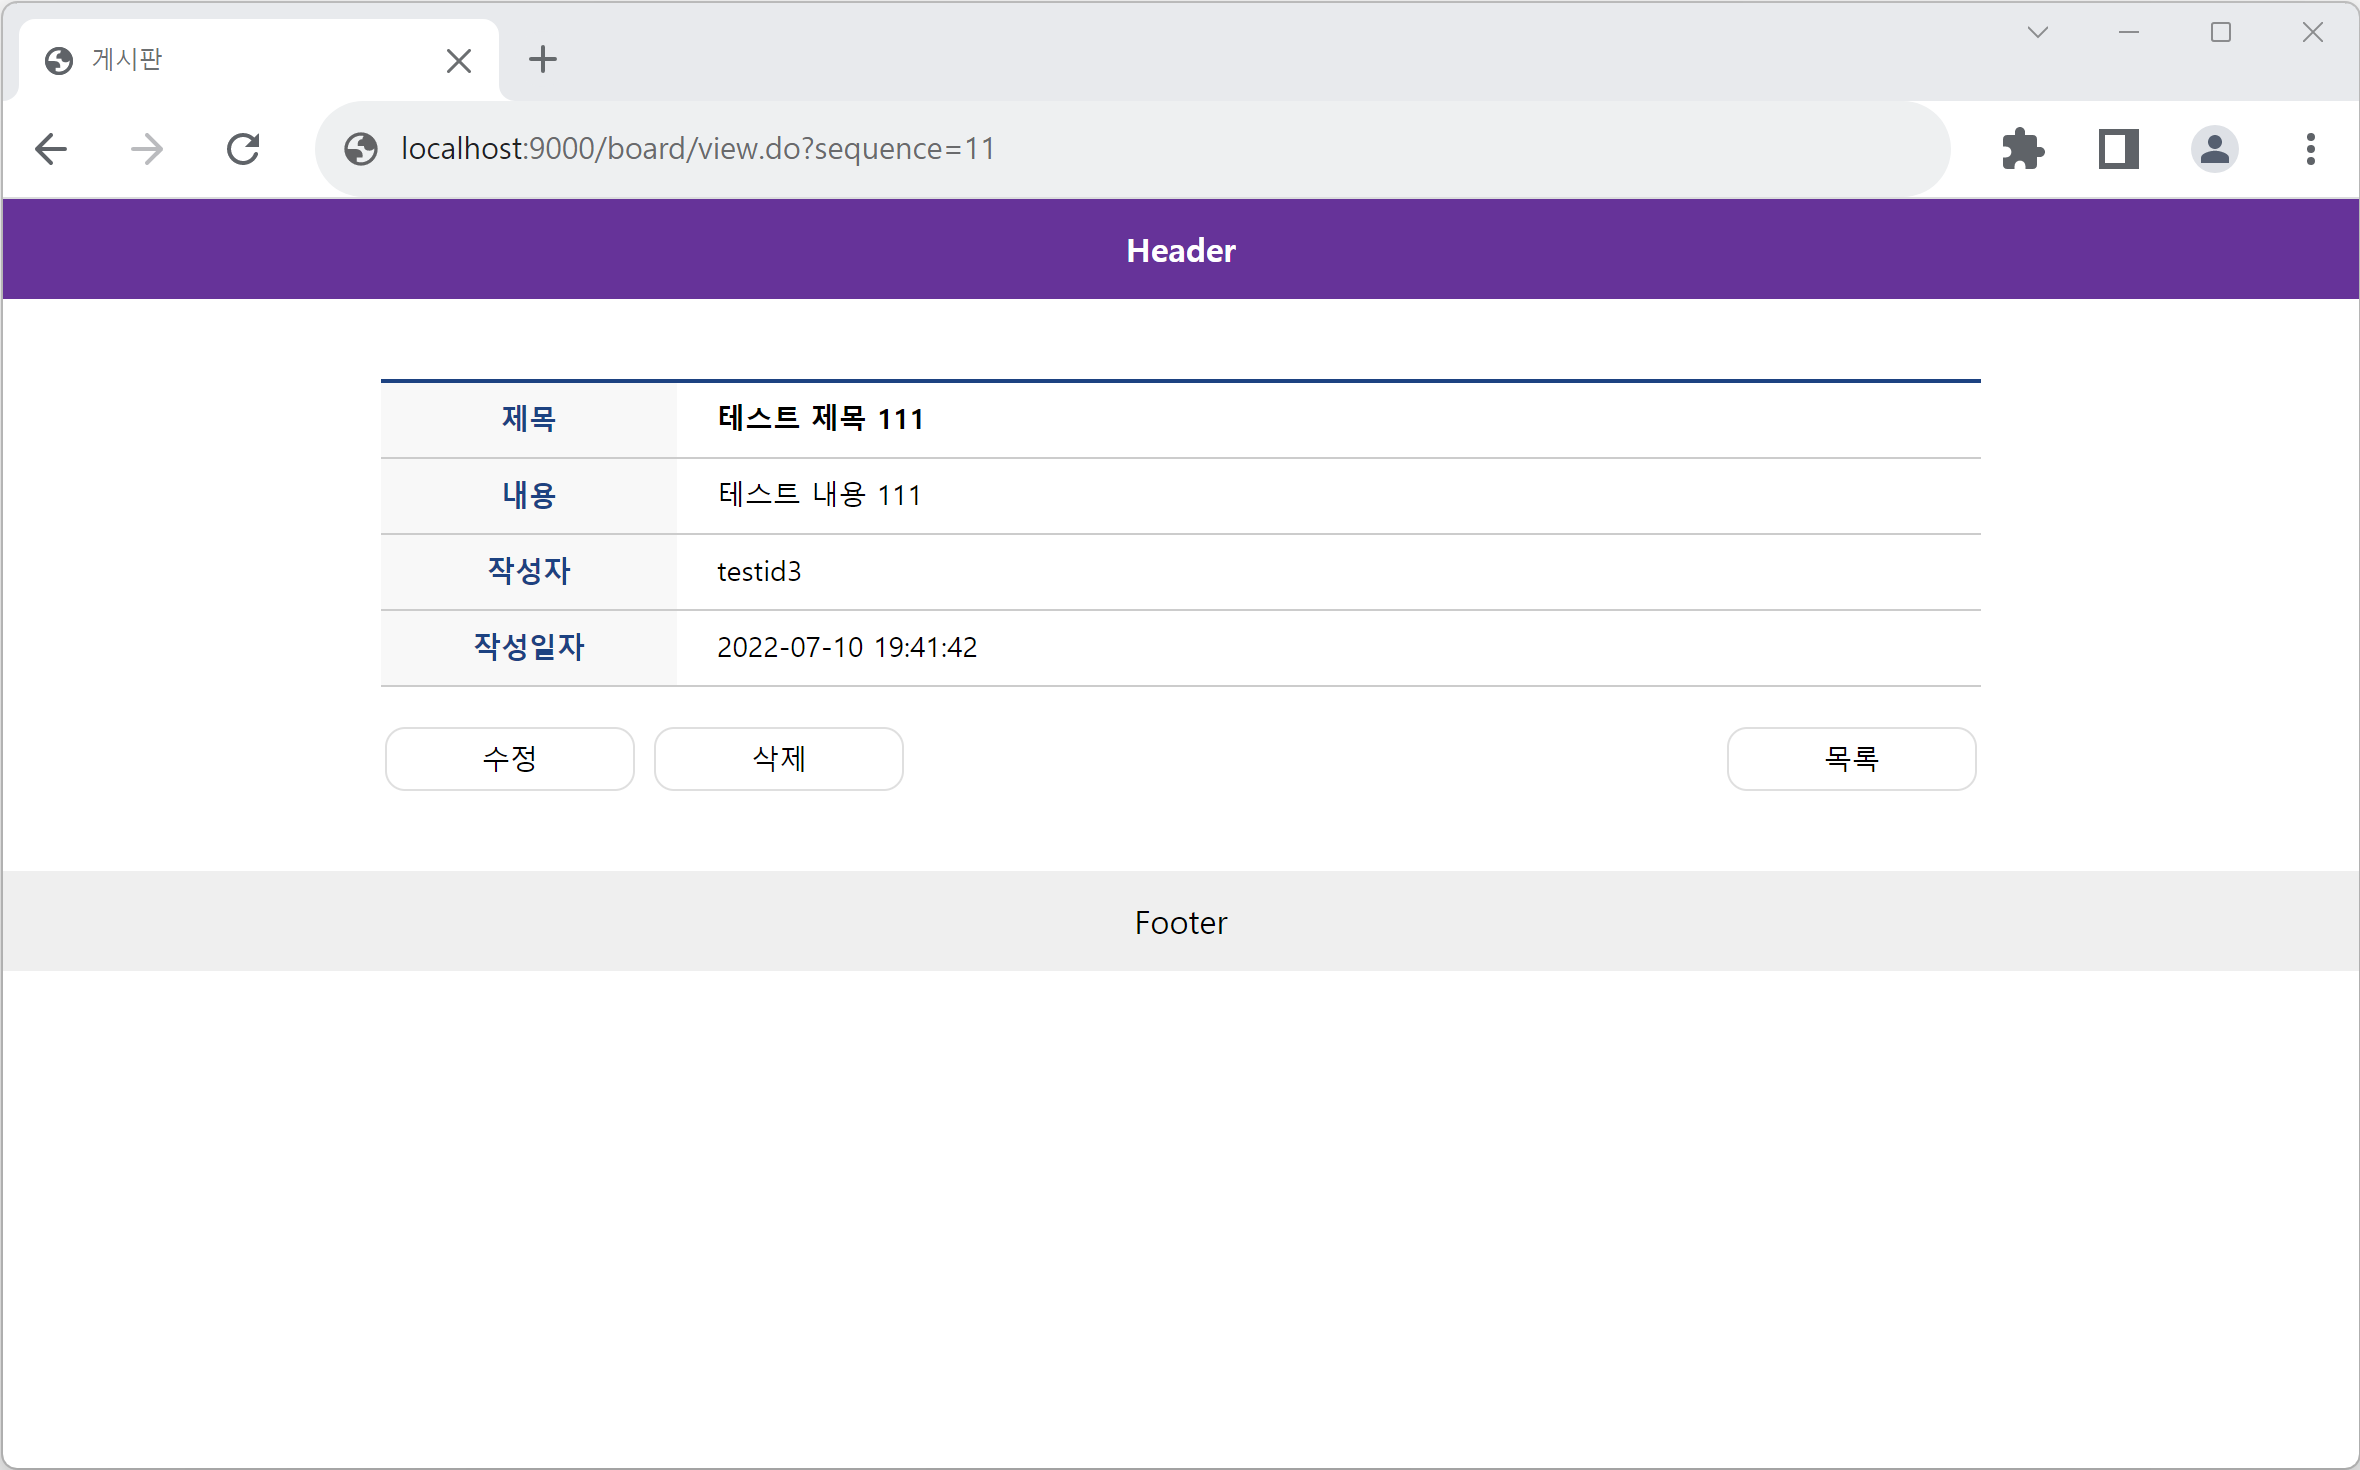Click the site info globe icon
The height and width of the screenshot is (1470, 2360).
[x=361, y=150]
